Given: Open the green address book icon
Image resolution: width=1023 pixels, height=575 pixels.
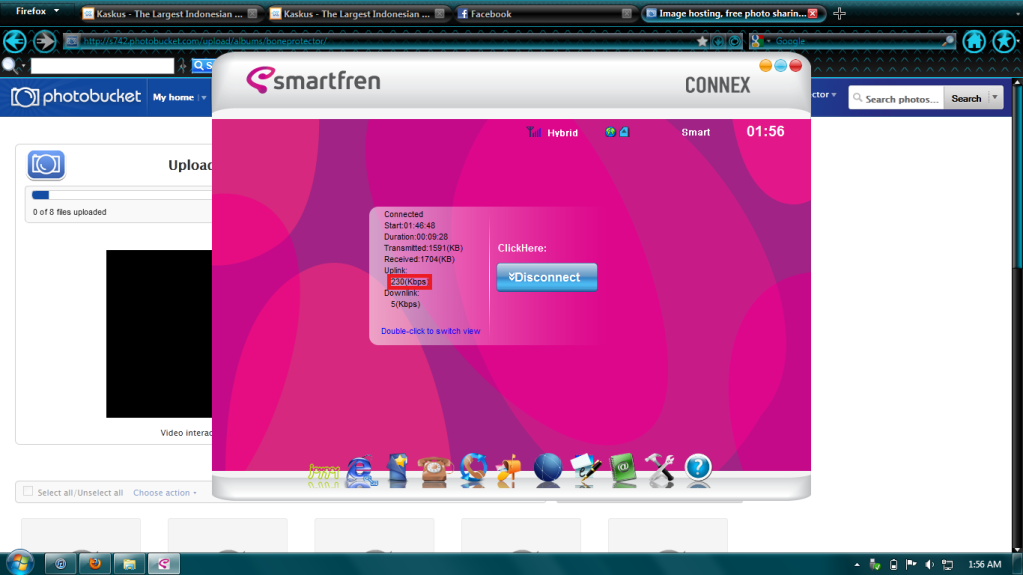Looking at the screenshot, I should 622,470.
